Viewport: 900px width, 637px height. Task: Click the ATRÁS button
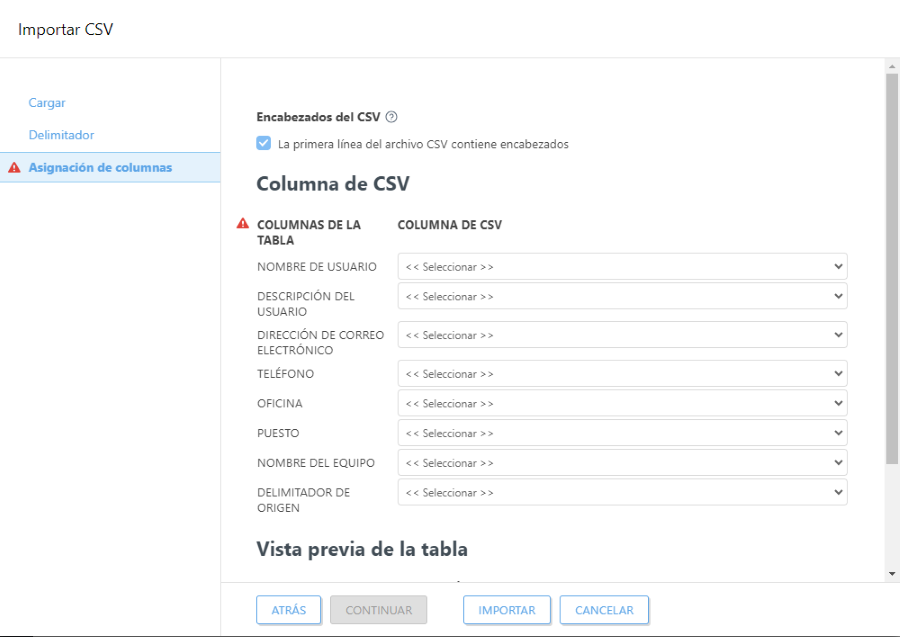pyautogui.click(x=288, y=609)
